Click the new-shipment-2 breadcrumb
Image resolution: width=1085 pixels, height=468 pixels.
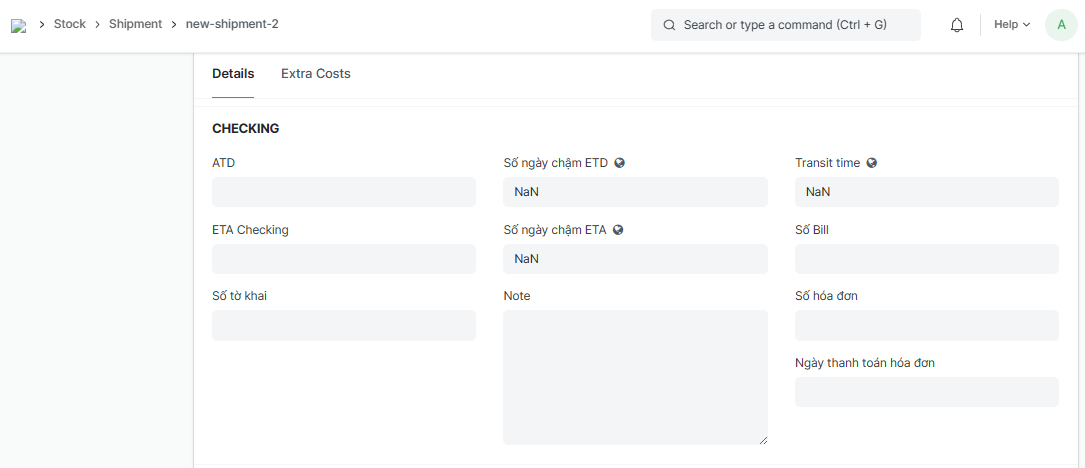pyautogui.click(x=232, y=24)
